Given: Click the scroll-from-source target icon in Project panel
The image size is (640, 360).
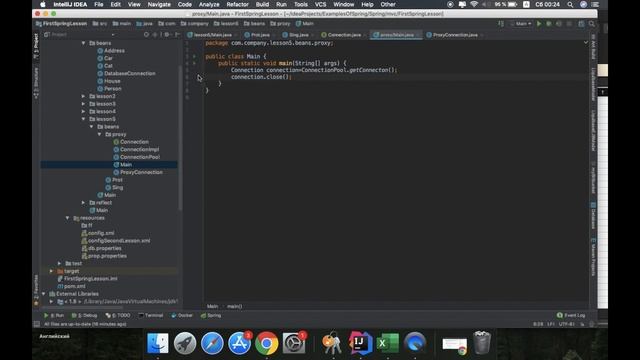Looking at the screenshot, I should [x=147, y=35].
